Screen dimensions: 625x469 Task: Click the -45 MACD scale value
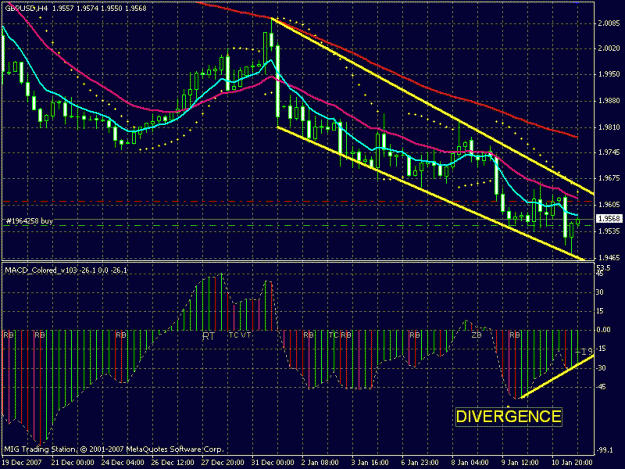tap(600, 387)
